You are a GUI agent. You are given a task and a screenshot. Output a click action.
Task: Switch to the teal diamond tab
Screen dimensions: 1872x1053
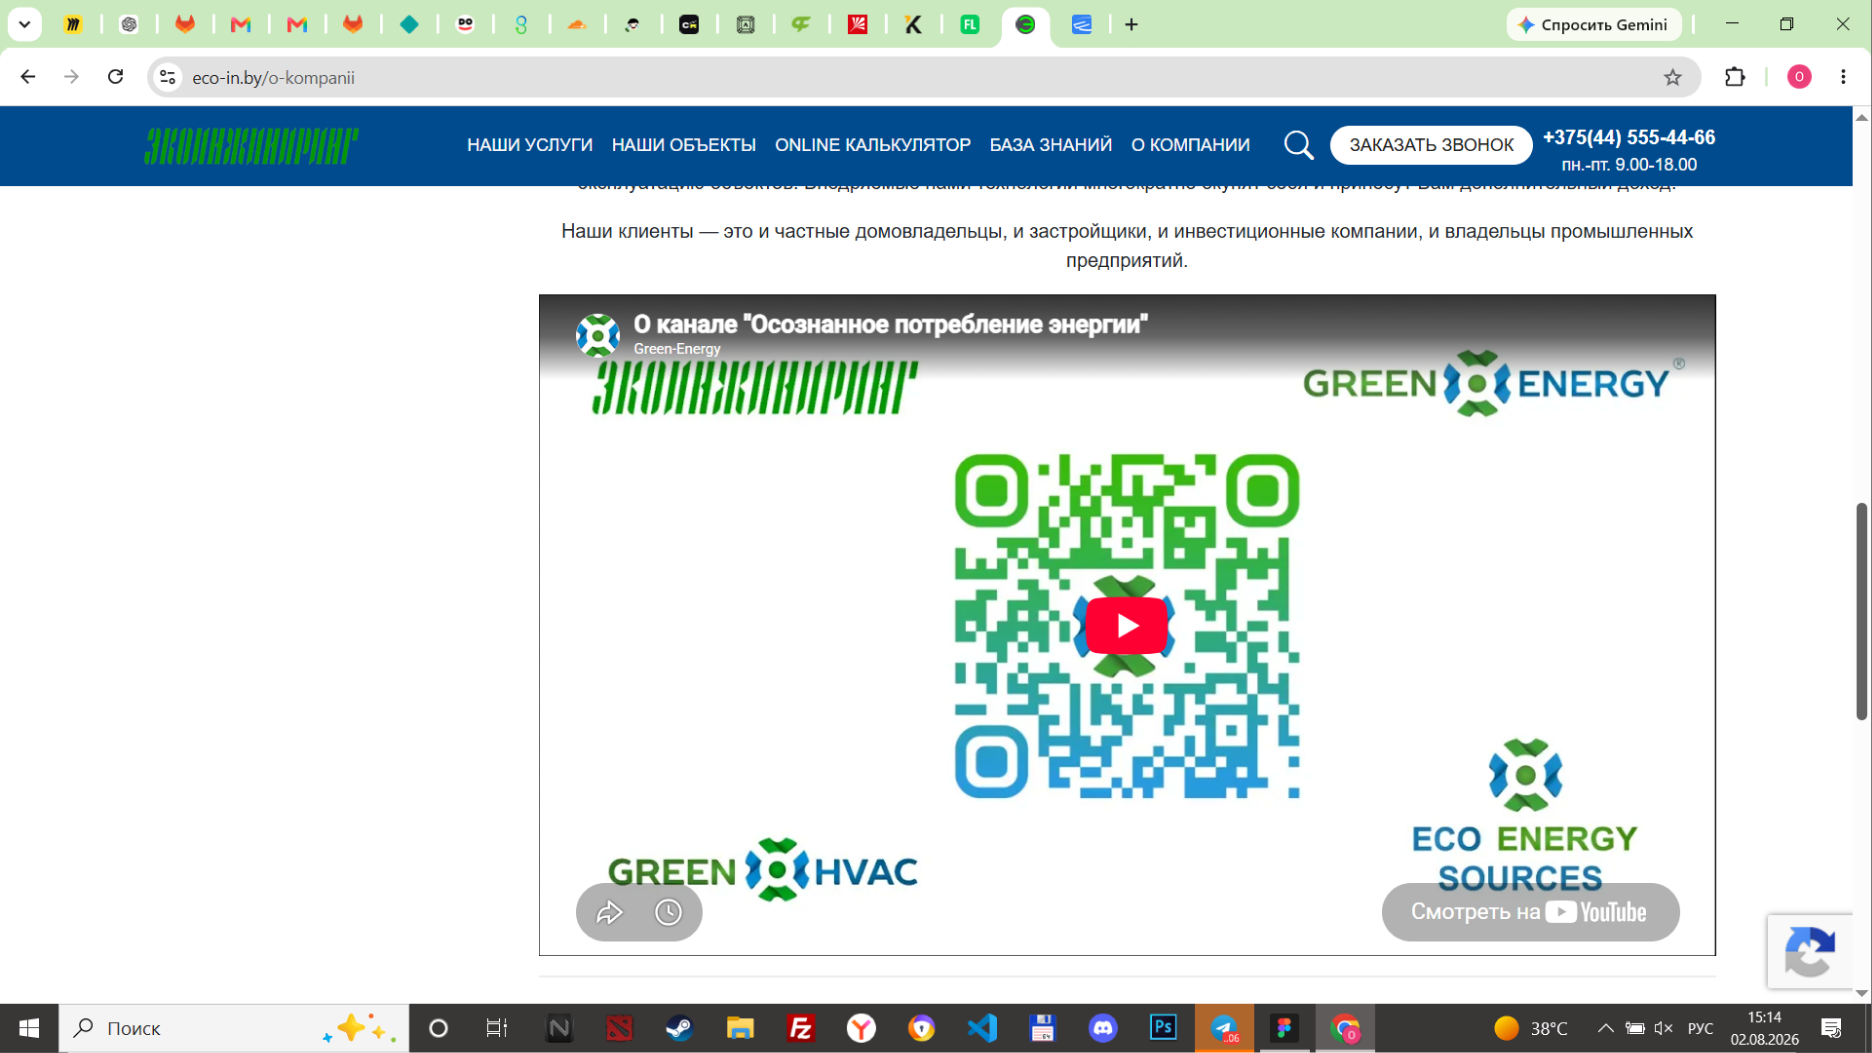[x=409, y=25]
